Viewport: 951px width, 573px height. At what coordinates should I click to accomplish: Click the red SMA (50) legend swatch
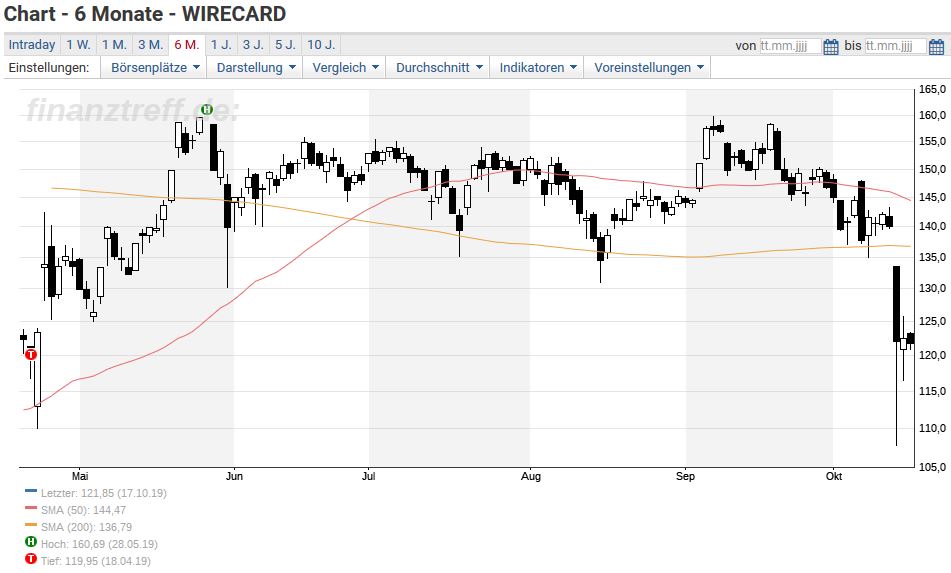[x=31, y=508]
